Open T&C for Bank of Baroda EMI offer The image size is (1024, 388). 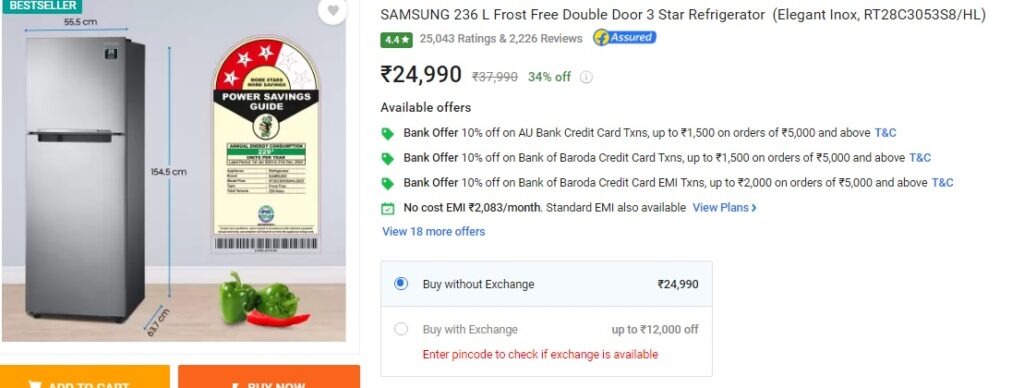pos(942,182)
